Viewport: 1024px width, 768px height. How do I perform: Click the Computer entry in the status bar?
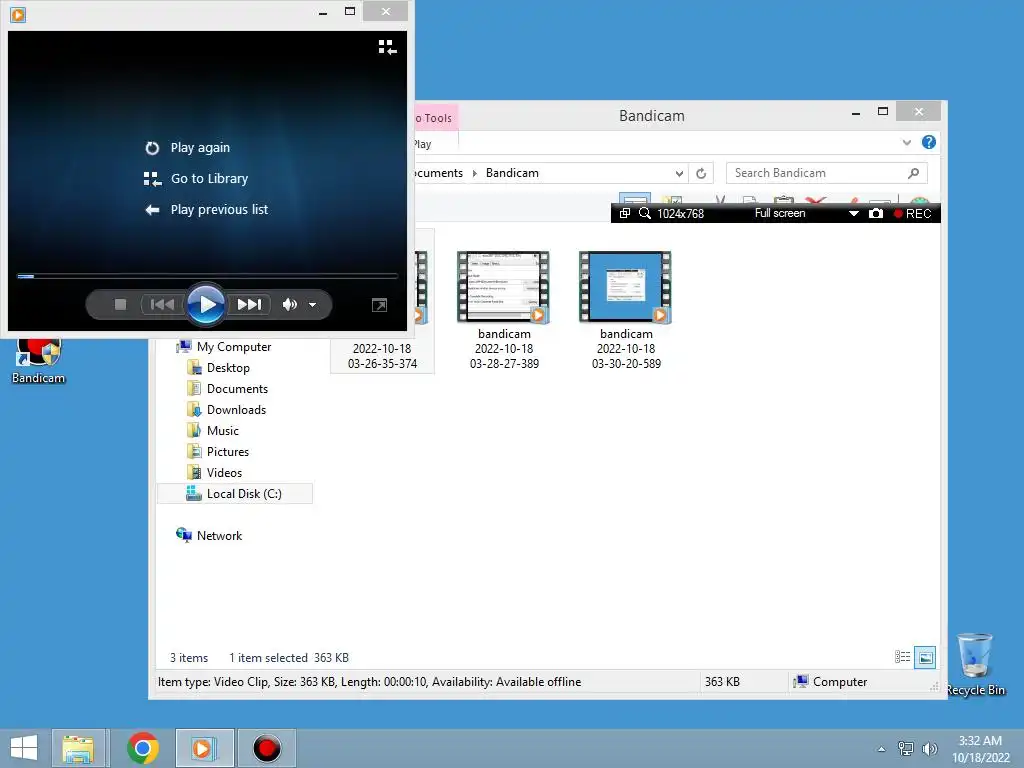click(831, 682)
